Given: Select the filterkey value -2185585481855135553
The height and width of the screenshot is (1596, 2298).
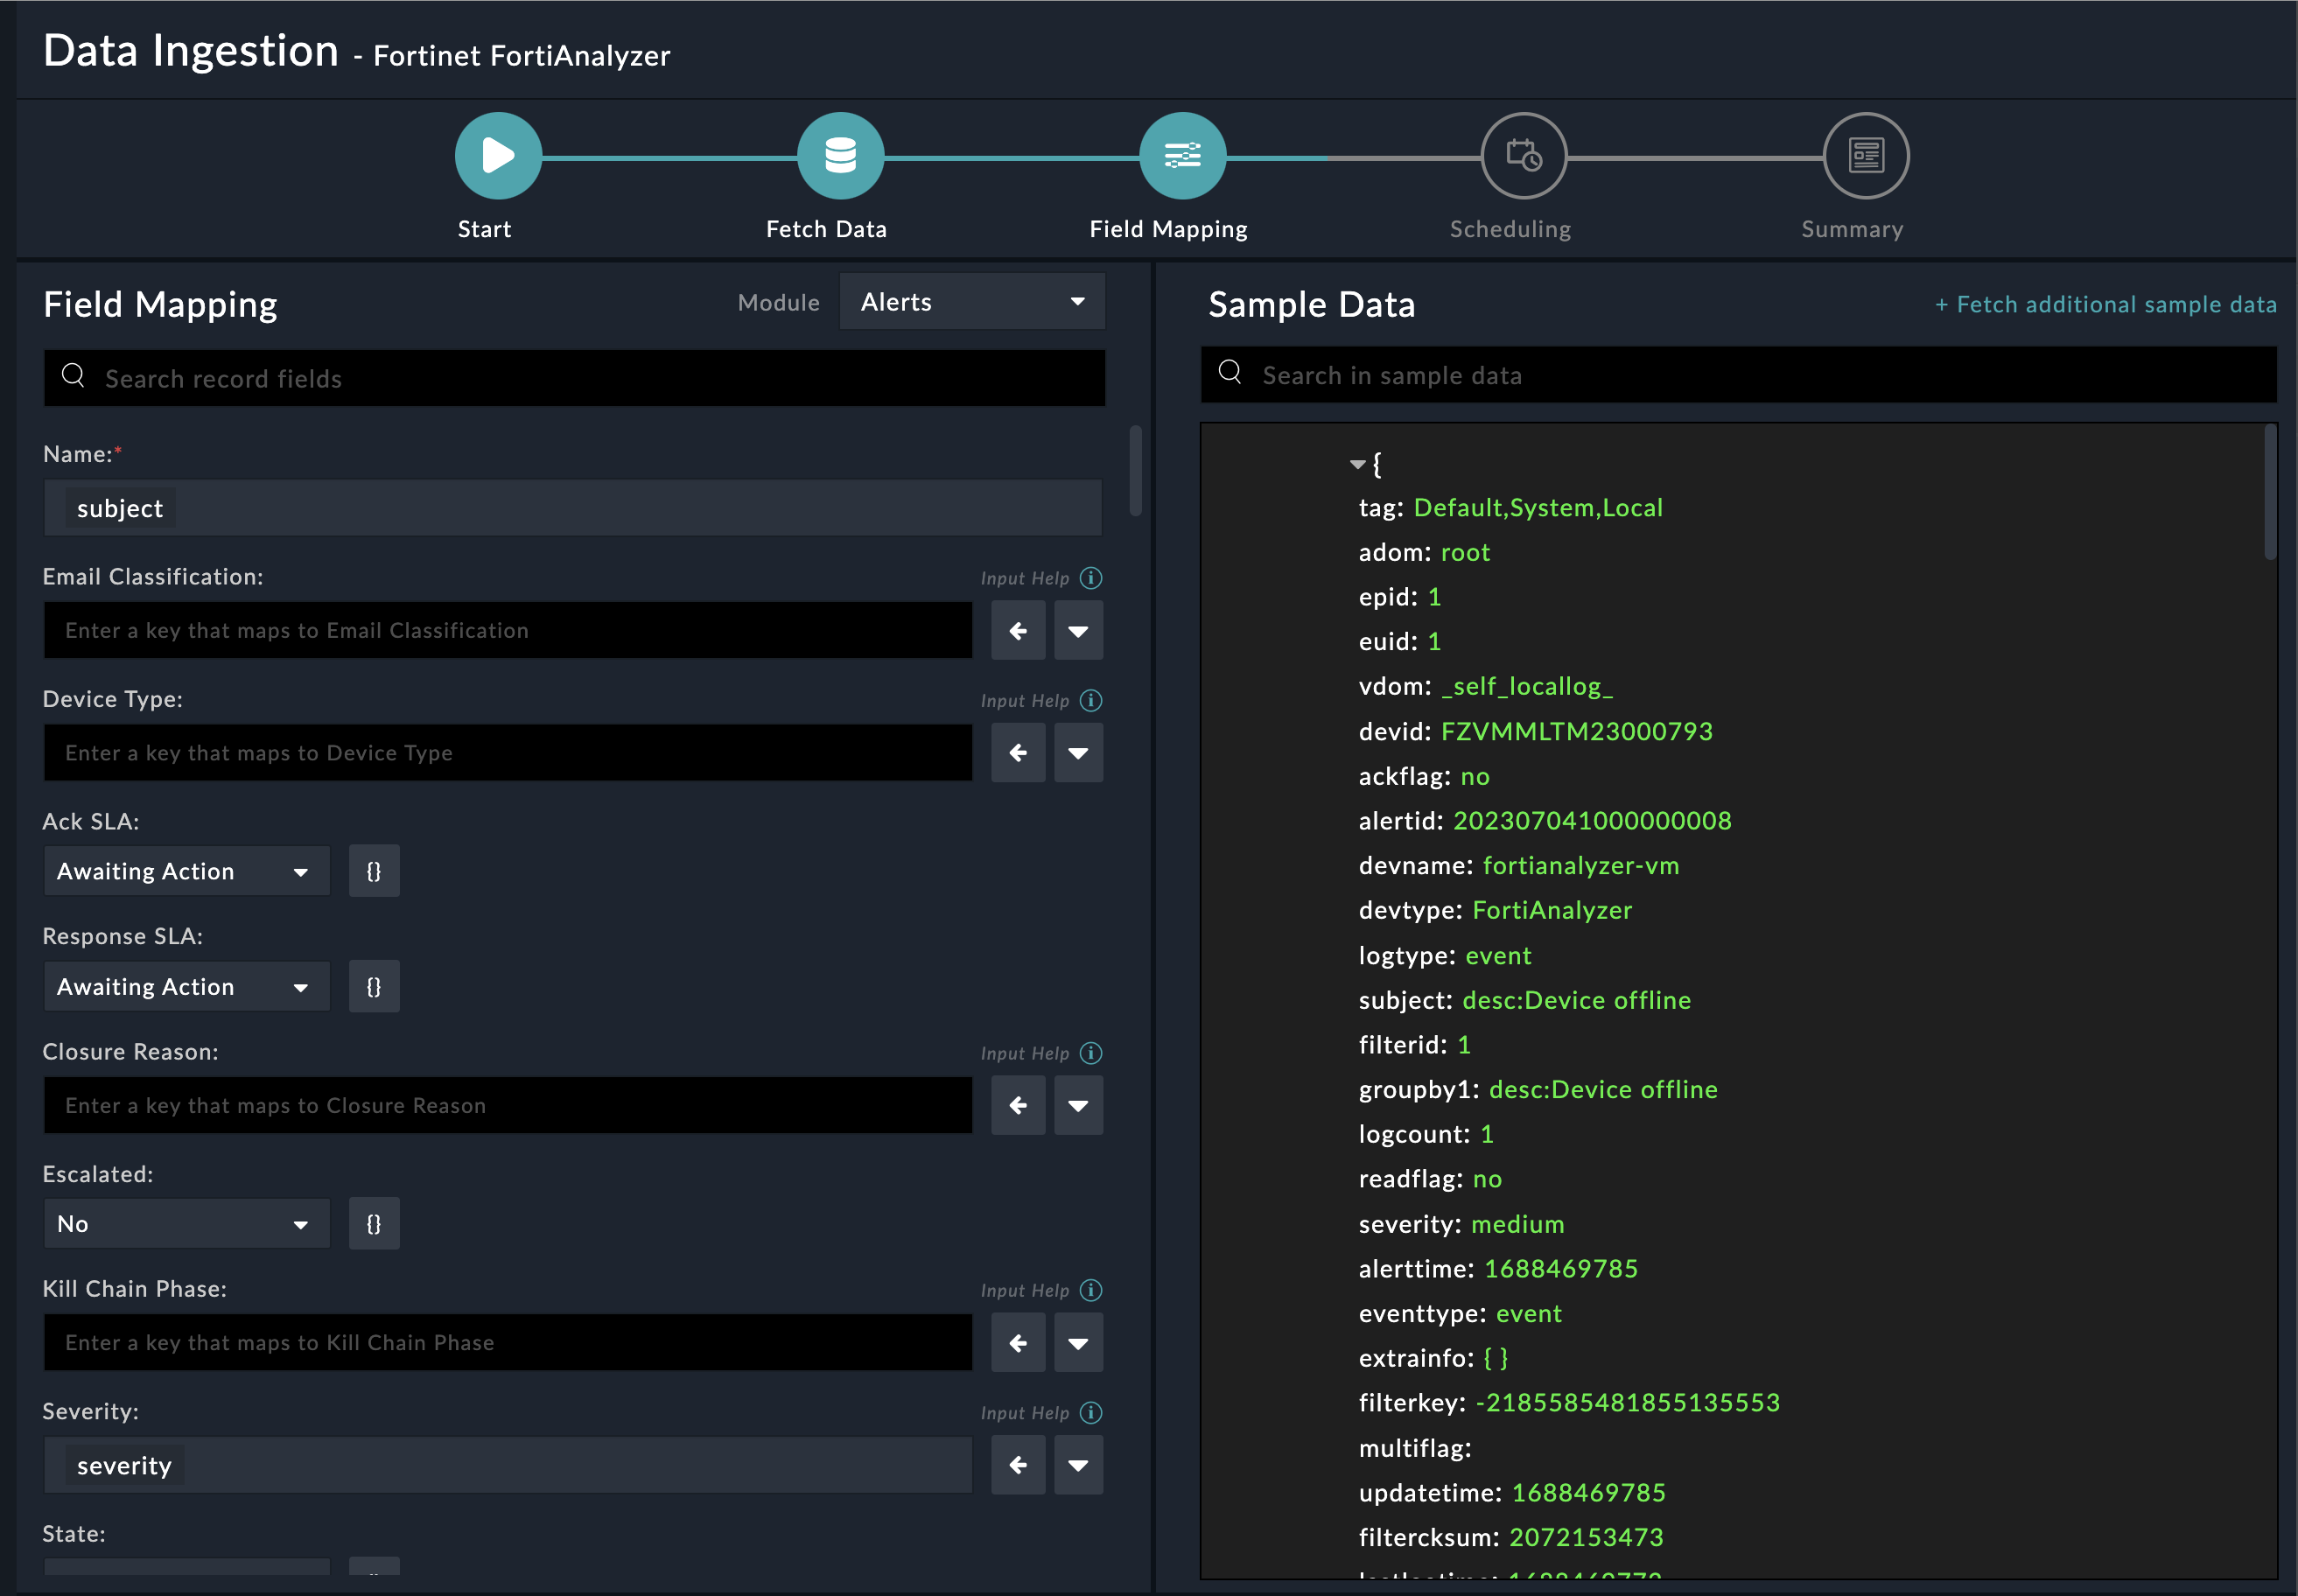Looking at the screenshot, I should [x=1628, y=1403].
